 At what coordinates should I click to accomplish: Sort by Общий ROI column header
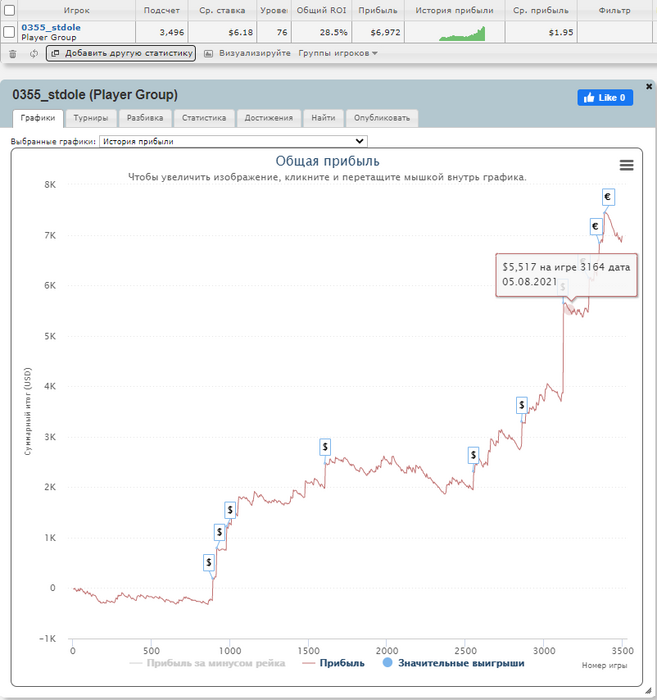[x=321, y=10]
